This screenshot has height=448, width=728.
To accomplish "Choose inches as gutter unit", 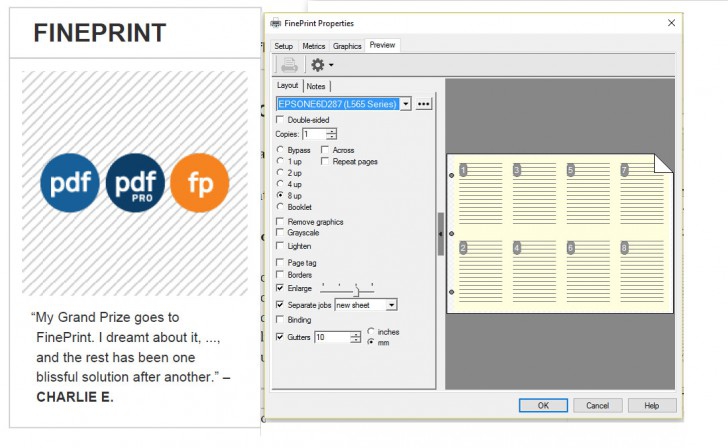I will [370, 331].
